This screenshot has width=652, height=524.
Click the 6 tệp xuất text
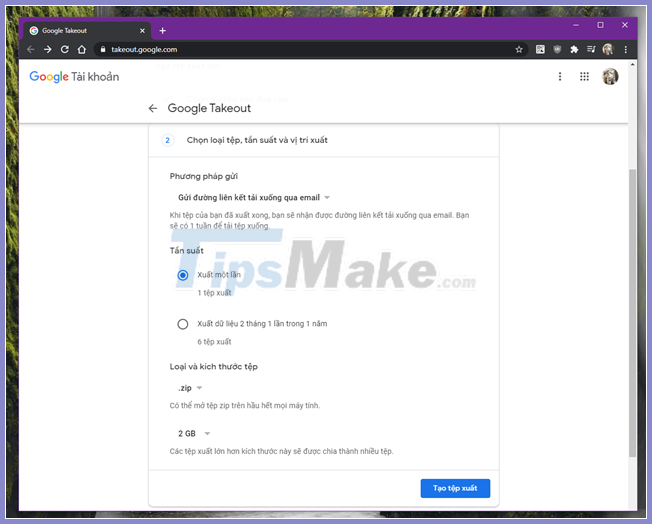coord(214,342)
